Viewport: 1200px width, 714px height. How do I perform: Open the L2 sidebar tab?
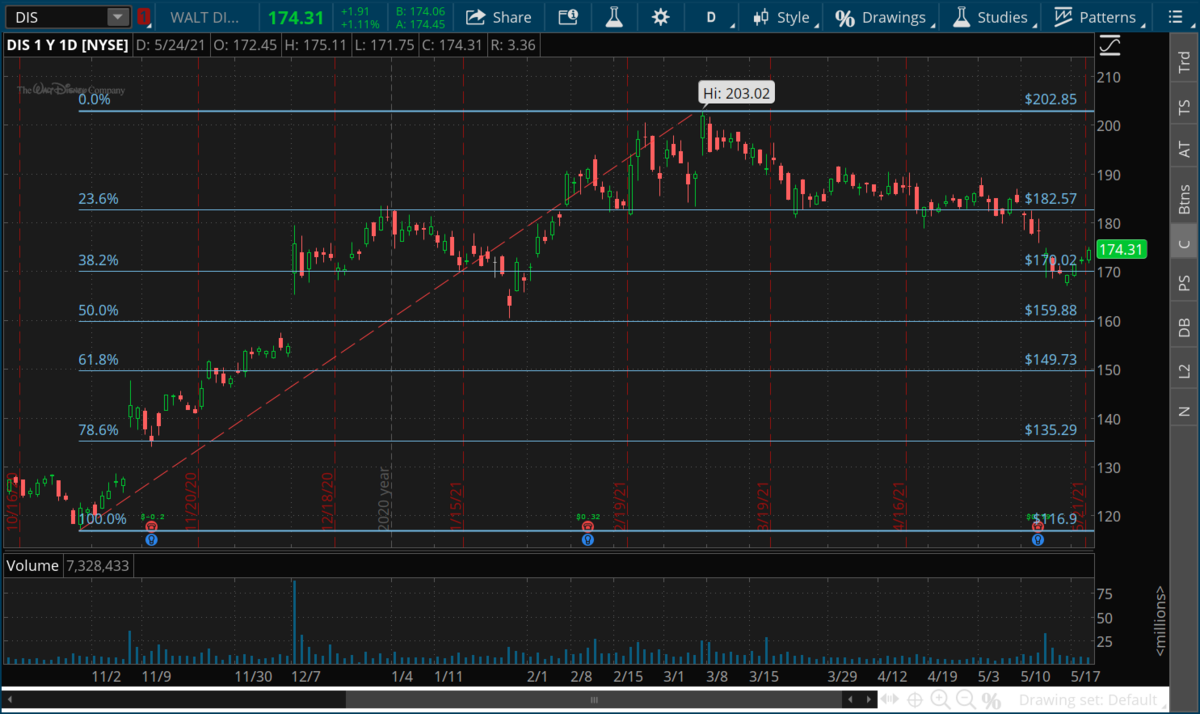click(1184, 371)
